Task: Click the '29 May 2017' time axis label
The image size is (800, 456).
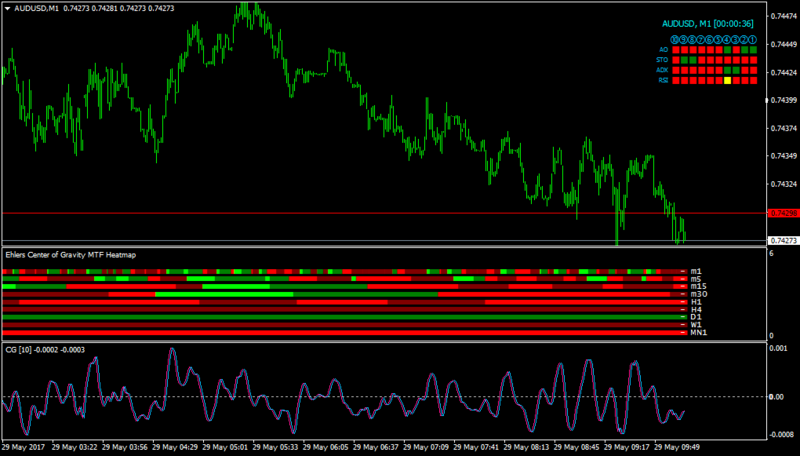Action: [23, 447]
